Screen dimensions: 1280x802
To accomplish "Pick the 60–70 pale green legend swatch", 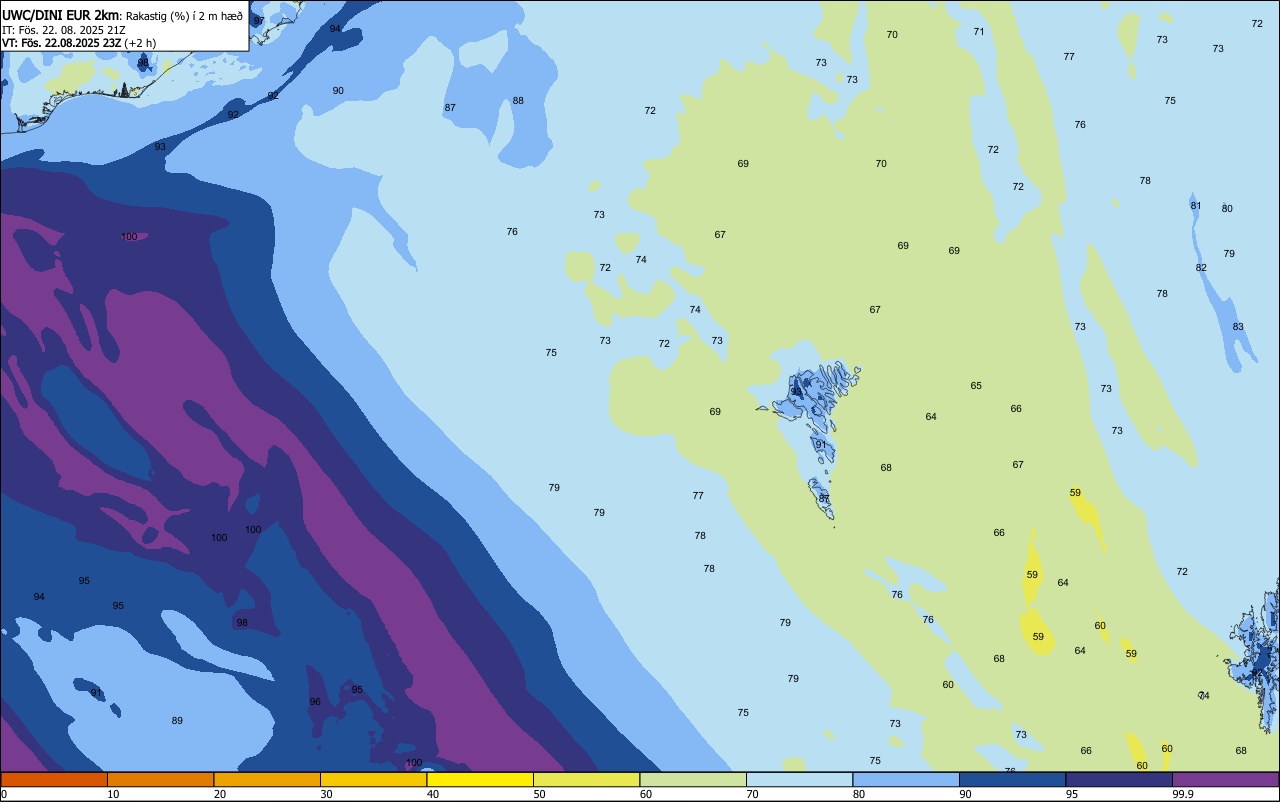I will [693, 779].
